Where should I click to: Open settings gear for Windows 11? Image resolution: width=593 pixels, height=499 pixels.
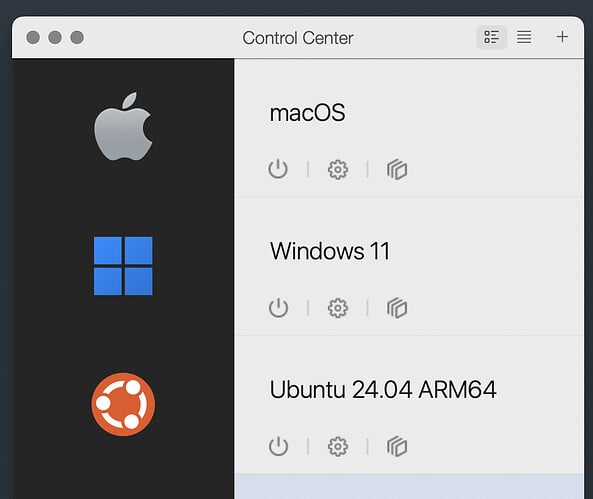[x=338, y=308]
